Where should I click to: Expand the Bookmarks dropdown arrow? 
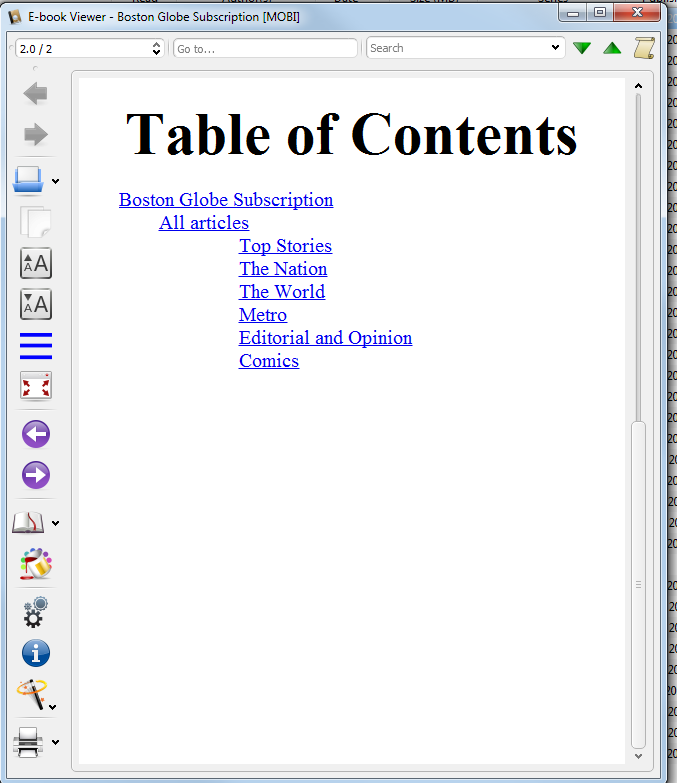(x=55, y=523)
